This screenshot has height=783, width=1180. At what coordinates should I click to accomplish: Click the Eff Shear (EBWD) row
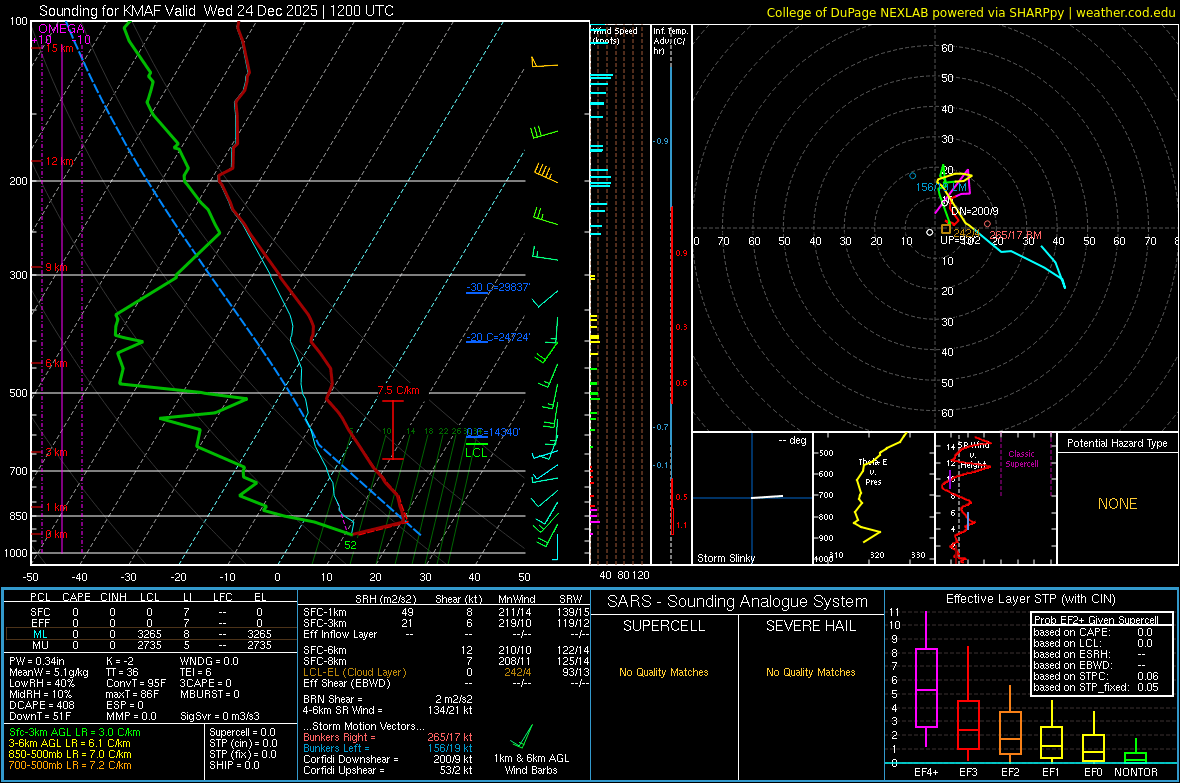445,683
